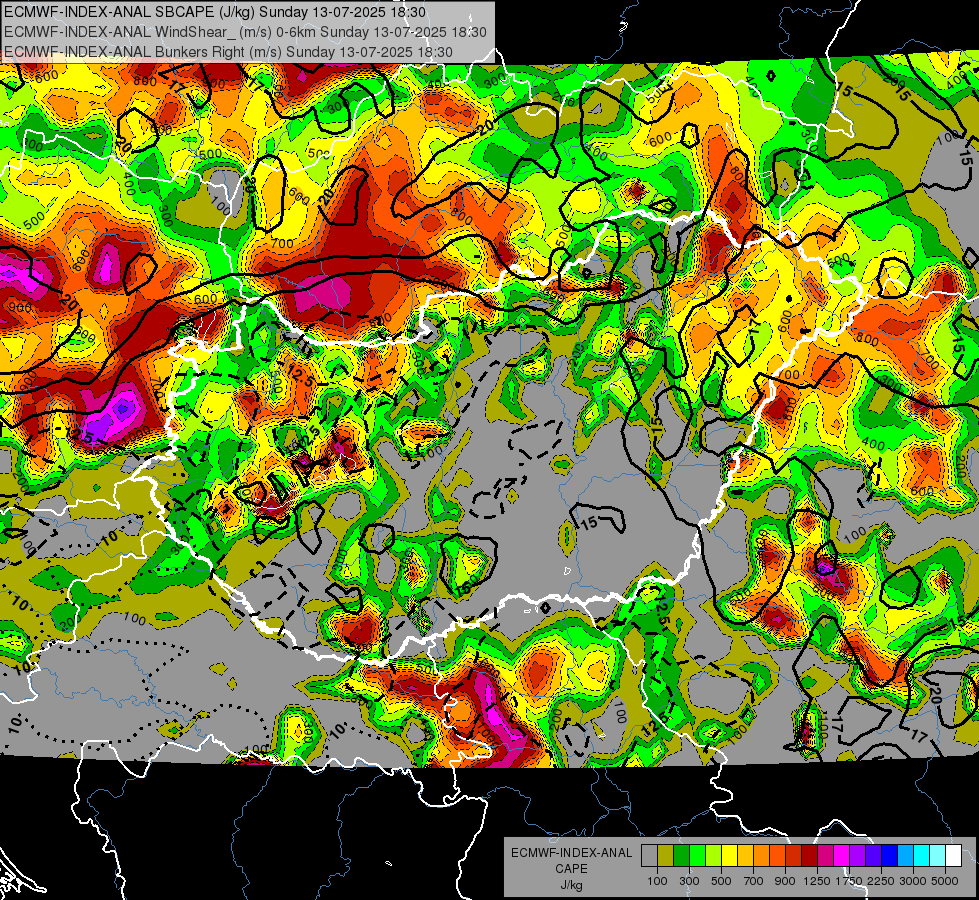This screenshot has height=900, width=979.
Task: Click the 1750 legend scale value
Action: click(848, 881)
